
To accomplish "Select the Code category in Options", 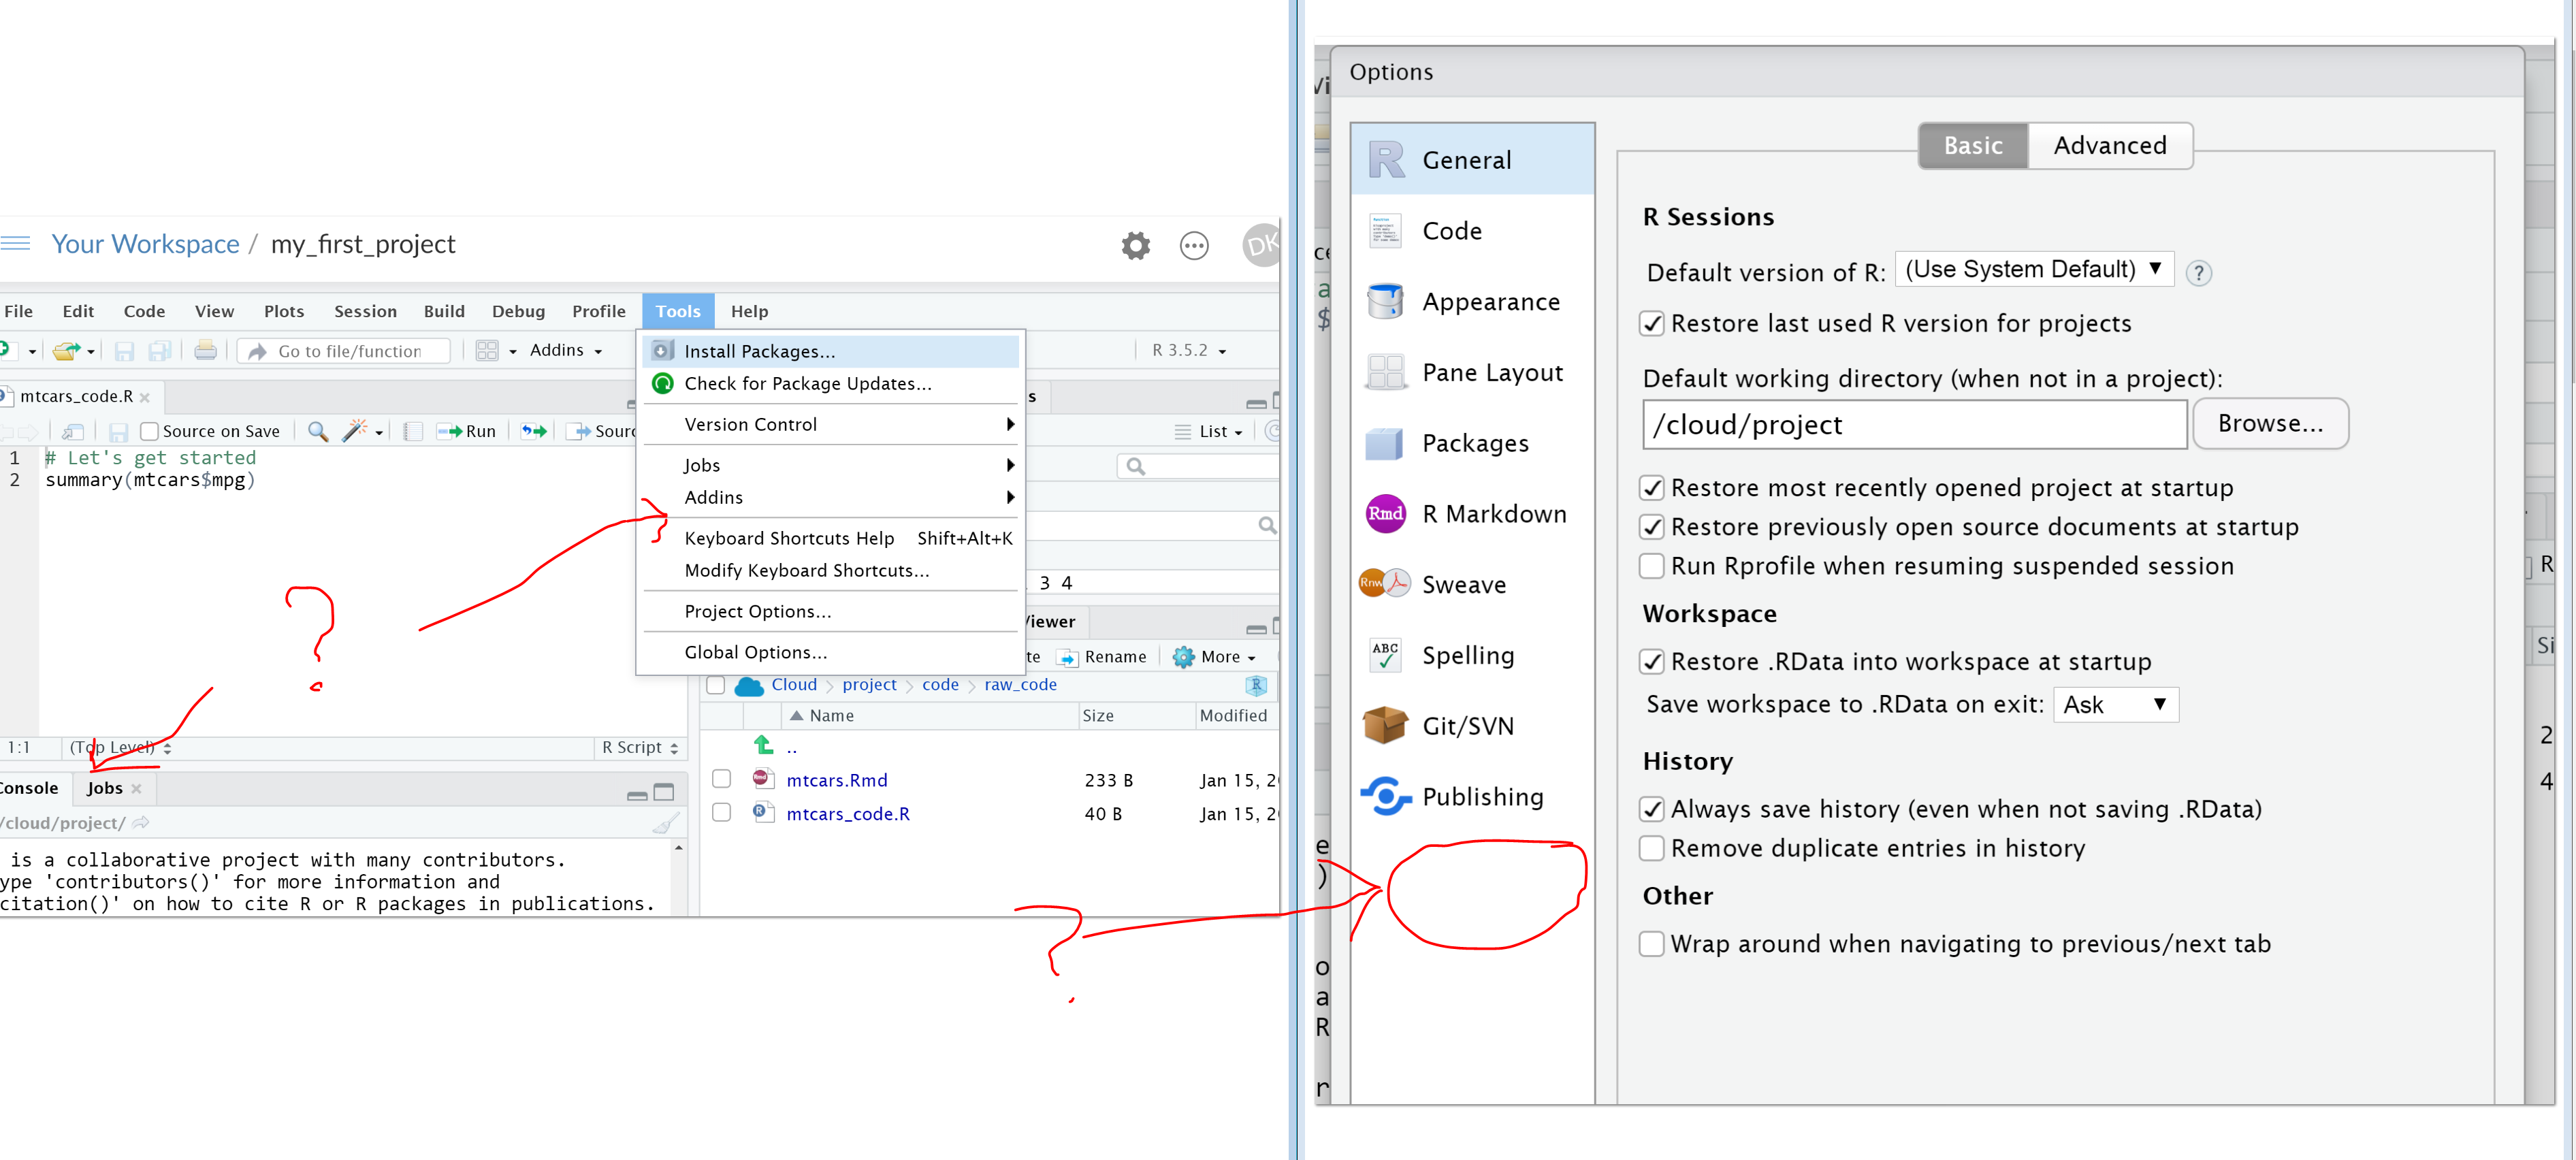I will (1472, 230).
